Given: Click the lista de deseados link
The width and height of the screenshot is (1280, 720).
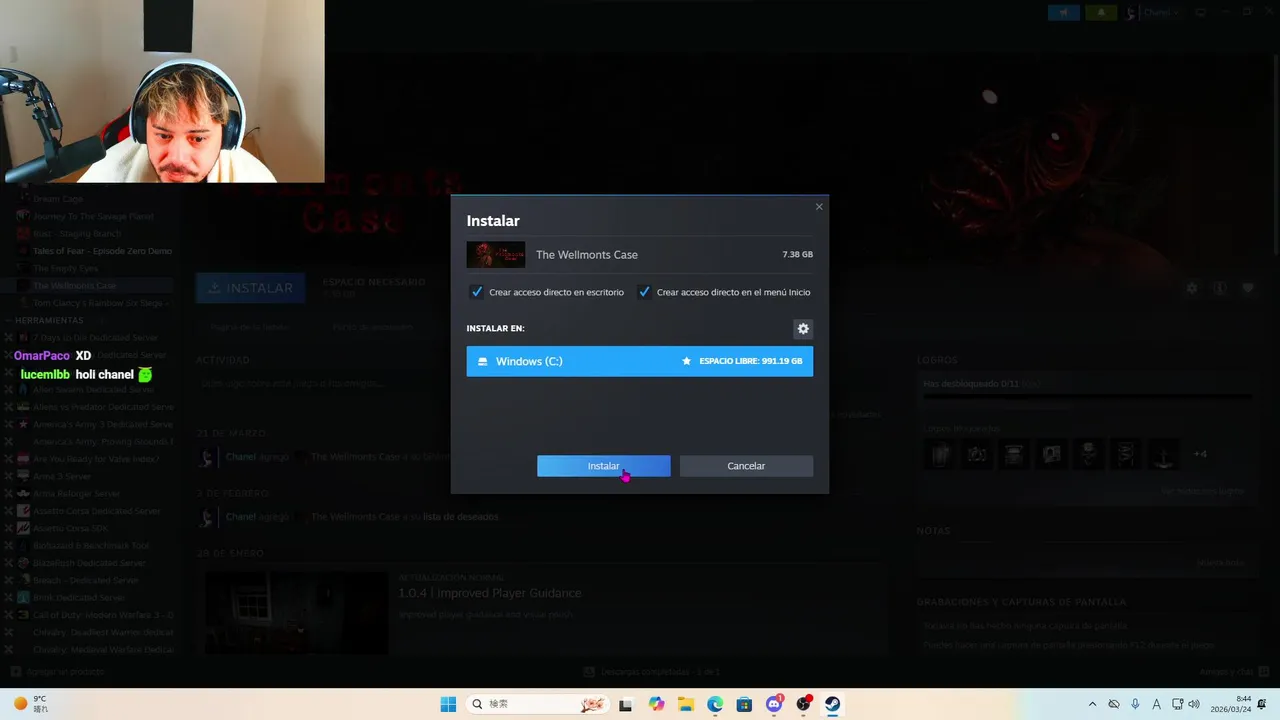Looking at the screenshot, I should 460,516.
